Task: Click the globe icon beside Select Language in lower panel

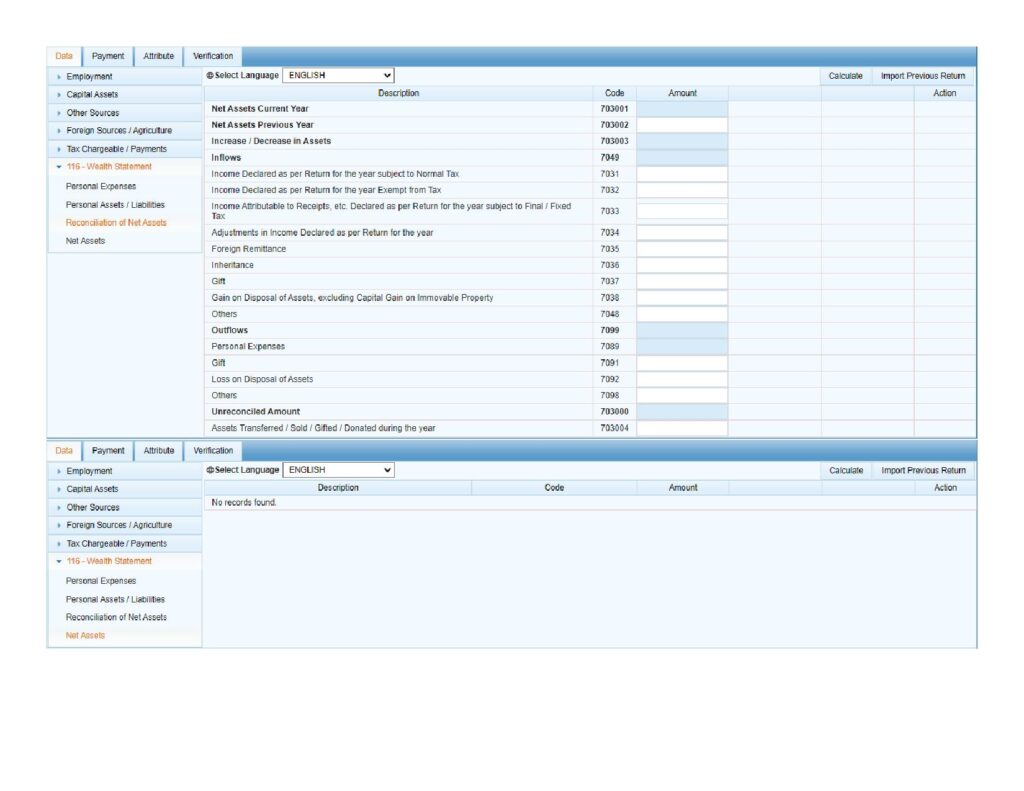Action: pos(209,470)
